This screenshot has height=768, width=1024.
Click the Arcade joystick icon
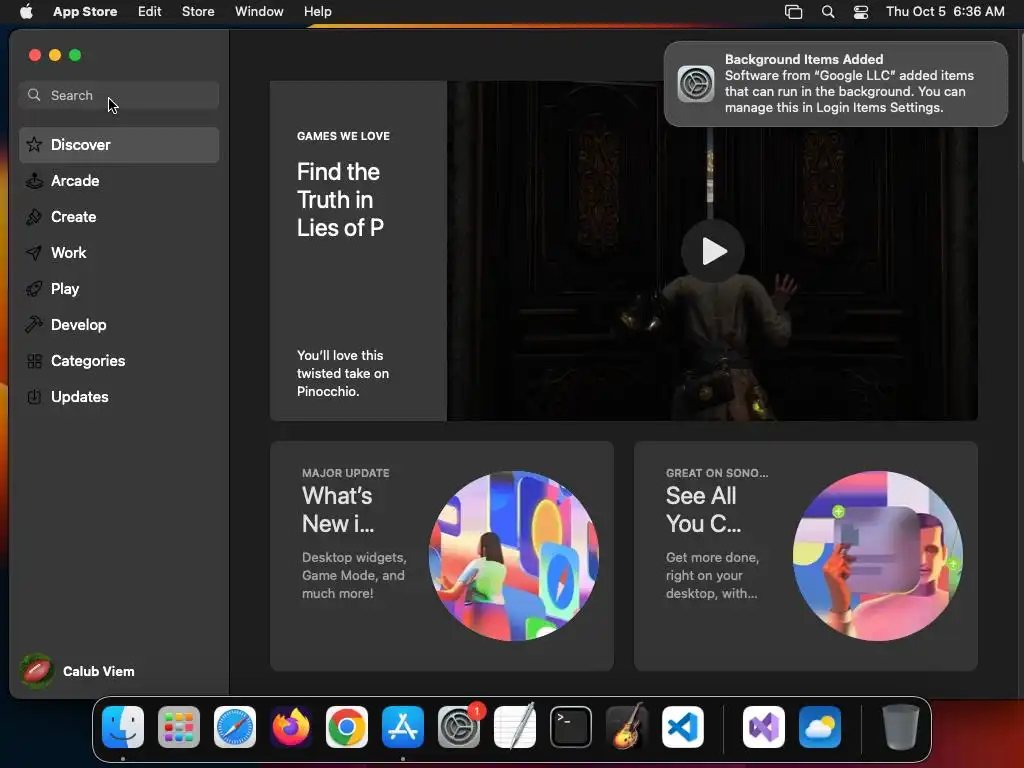[x=34, y=181]
